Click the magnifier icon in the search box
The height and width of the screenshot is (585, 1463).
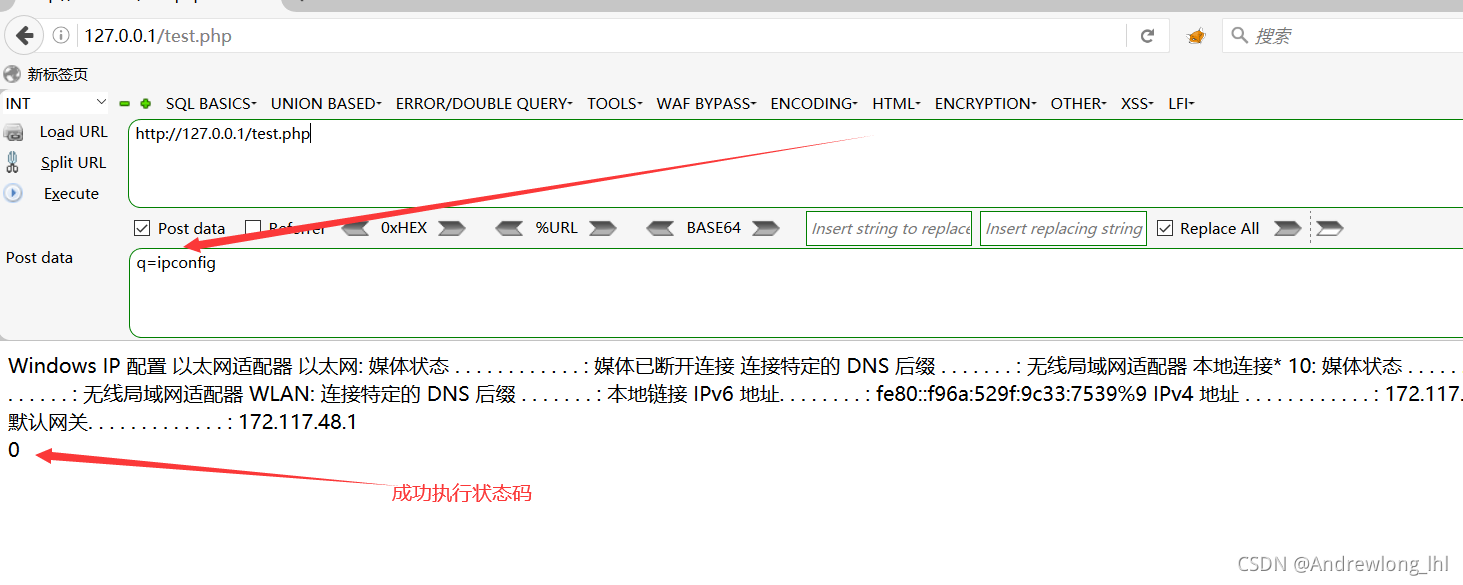click(1240, 36)
